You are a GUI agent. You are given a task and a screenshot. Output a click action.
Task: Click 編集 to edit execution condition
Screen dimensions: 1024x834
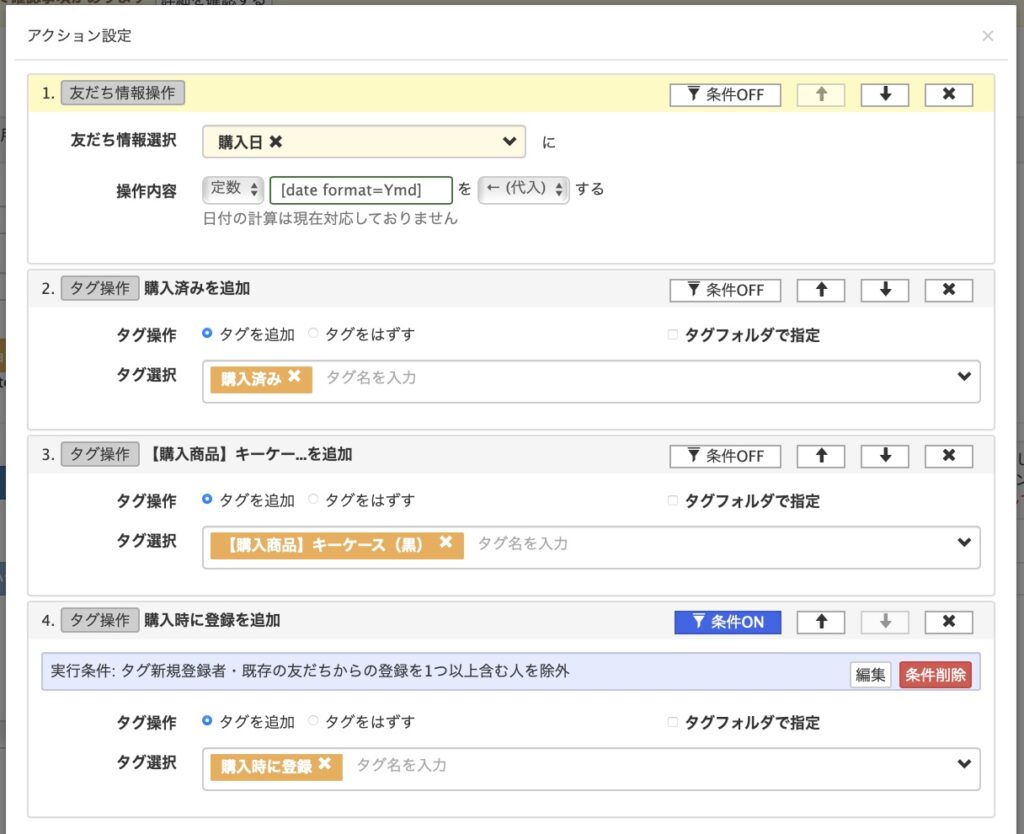coord(870,674)
